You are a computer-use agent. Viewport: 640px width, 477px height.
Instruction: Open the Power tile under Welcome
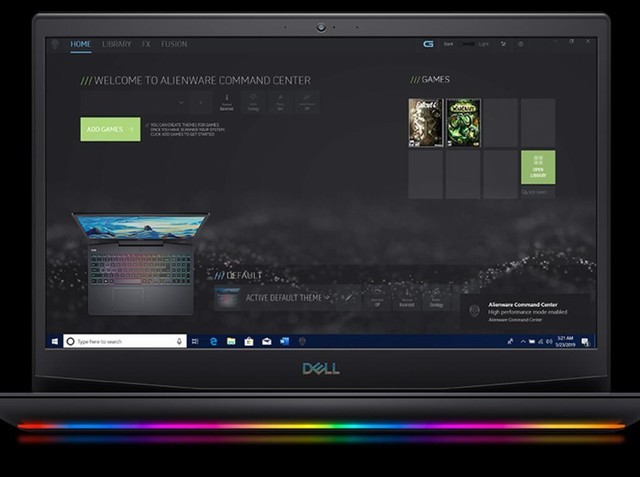click(x=280, y=102)
